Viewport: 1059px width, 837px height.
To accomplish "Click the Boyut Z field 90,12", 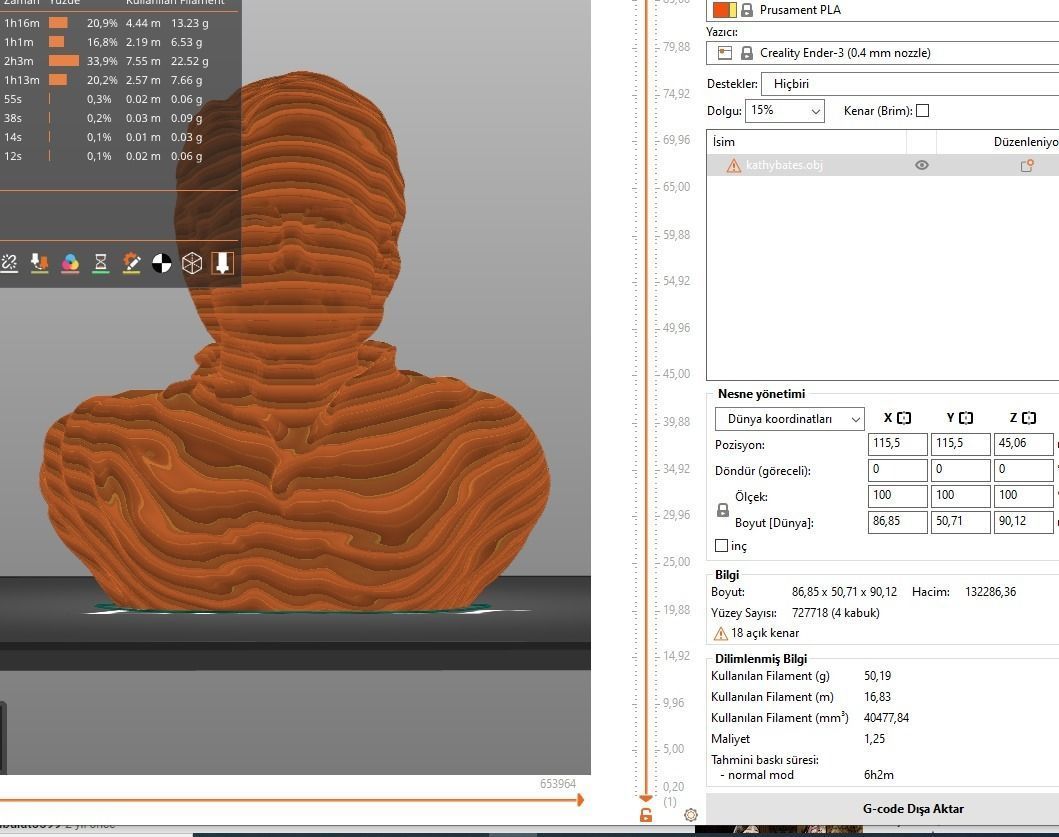I will pyautogui.click(x=1023, y=522).
